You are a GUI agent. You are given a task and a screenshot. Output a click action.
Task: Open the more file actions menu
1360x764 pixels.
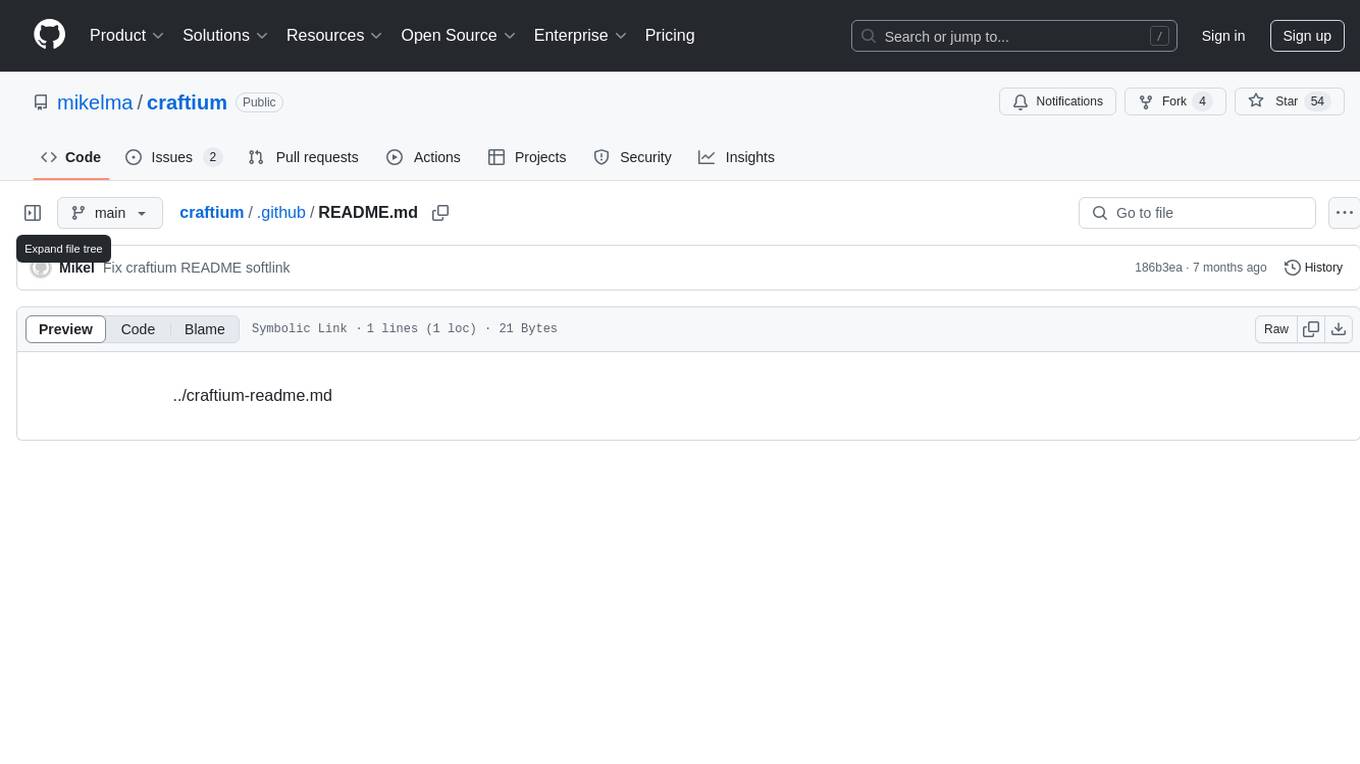point(1344,213)
